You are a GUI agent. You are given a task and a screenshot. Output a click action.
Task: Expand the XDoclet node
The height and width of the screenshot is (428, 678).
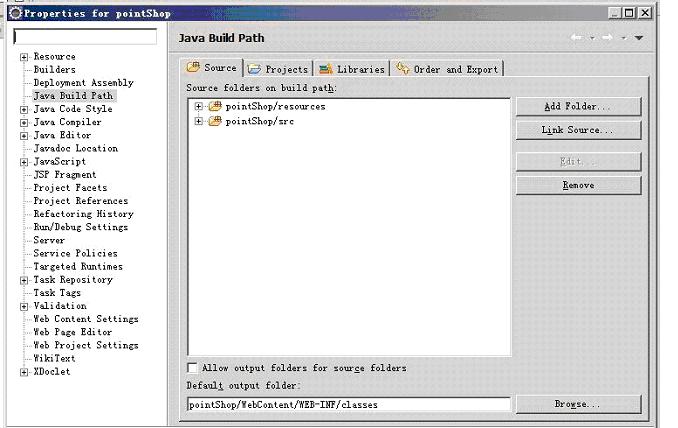pos(24,372)
